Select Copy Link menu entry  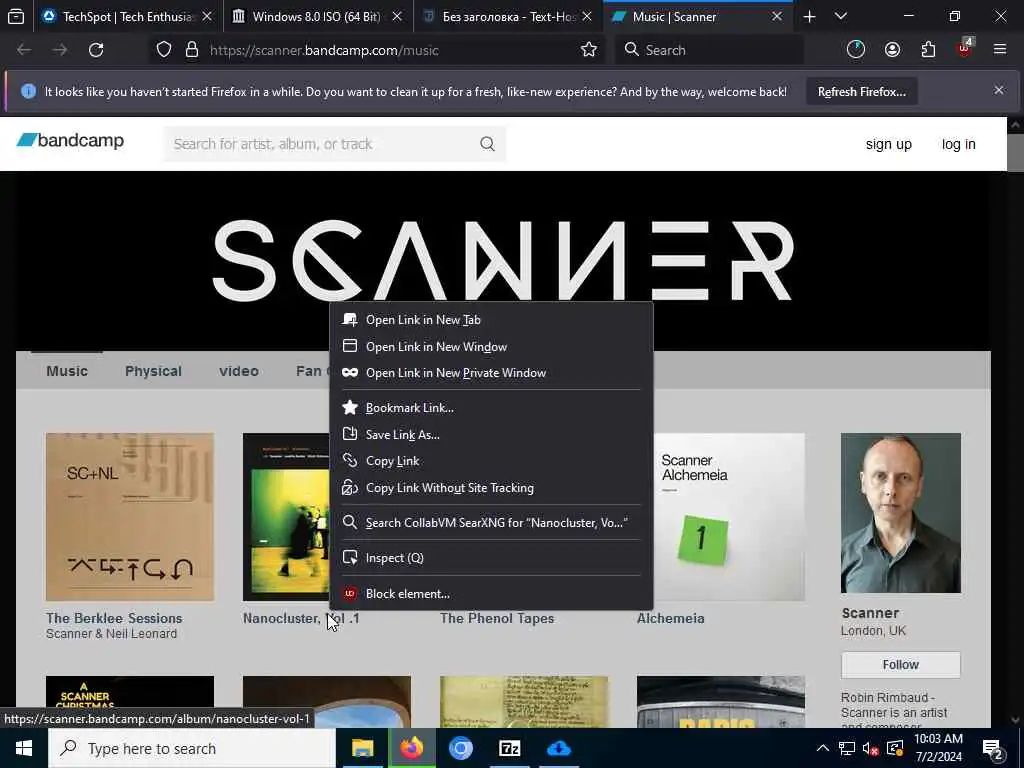tap(491, 461)
